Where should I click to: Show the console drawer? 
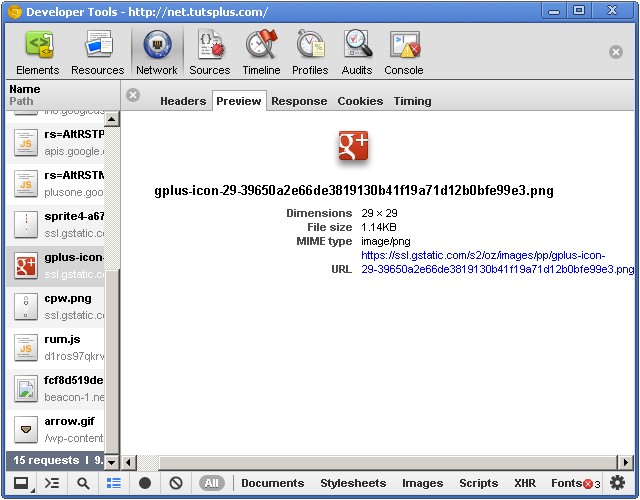52,484
